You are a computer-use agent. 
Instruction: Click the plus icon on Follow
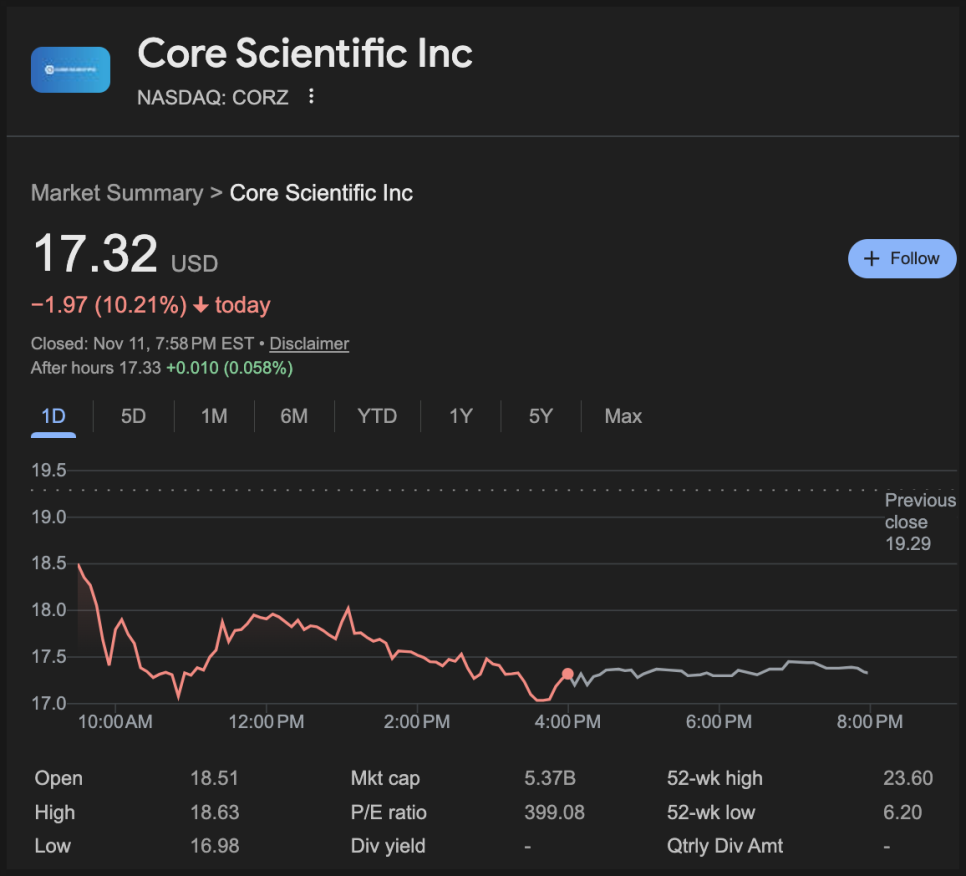(871, 258)
